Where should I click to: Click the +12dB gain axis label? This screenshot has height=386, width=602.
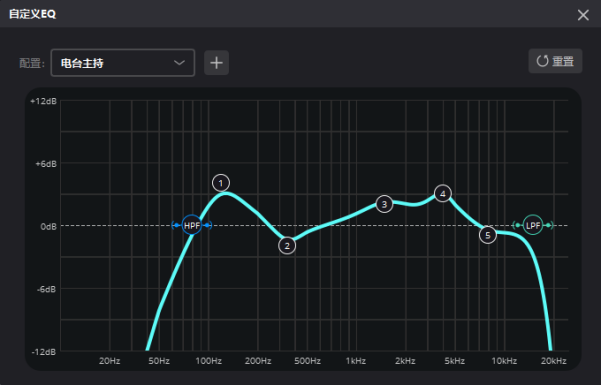43,101
